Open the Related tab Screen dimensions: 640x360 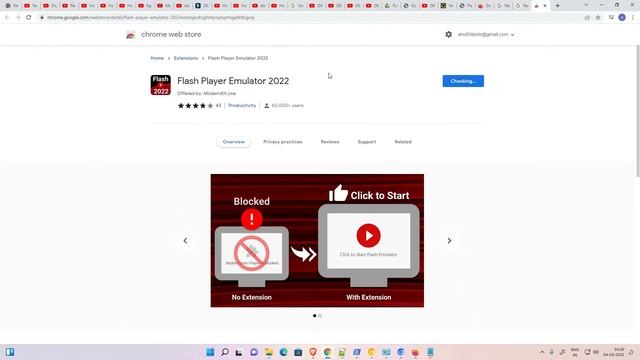(403, 142)
